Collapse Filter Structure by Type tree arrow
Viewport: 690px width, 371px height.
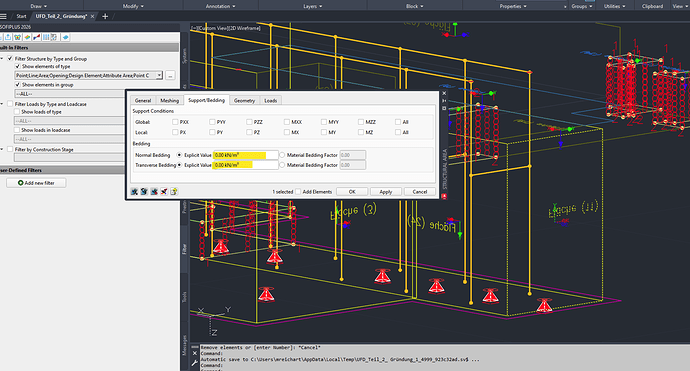coord(2,59)
